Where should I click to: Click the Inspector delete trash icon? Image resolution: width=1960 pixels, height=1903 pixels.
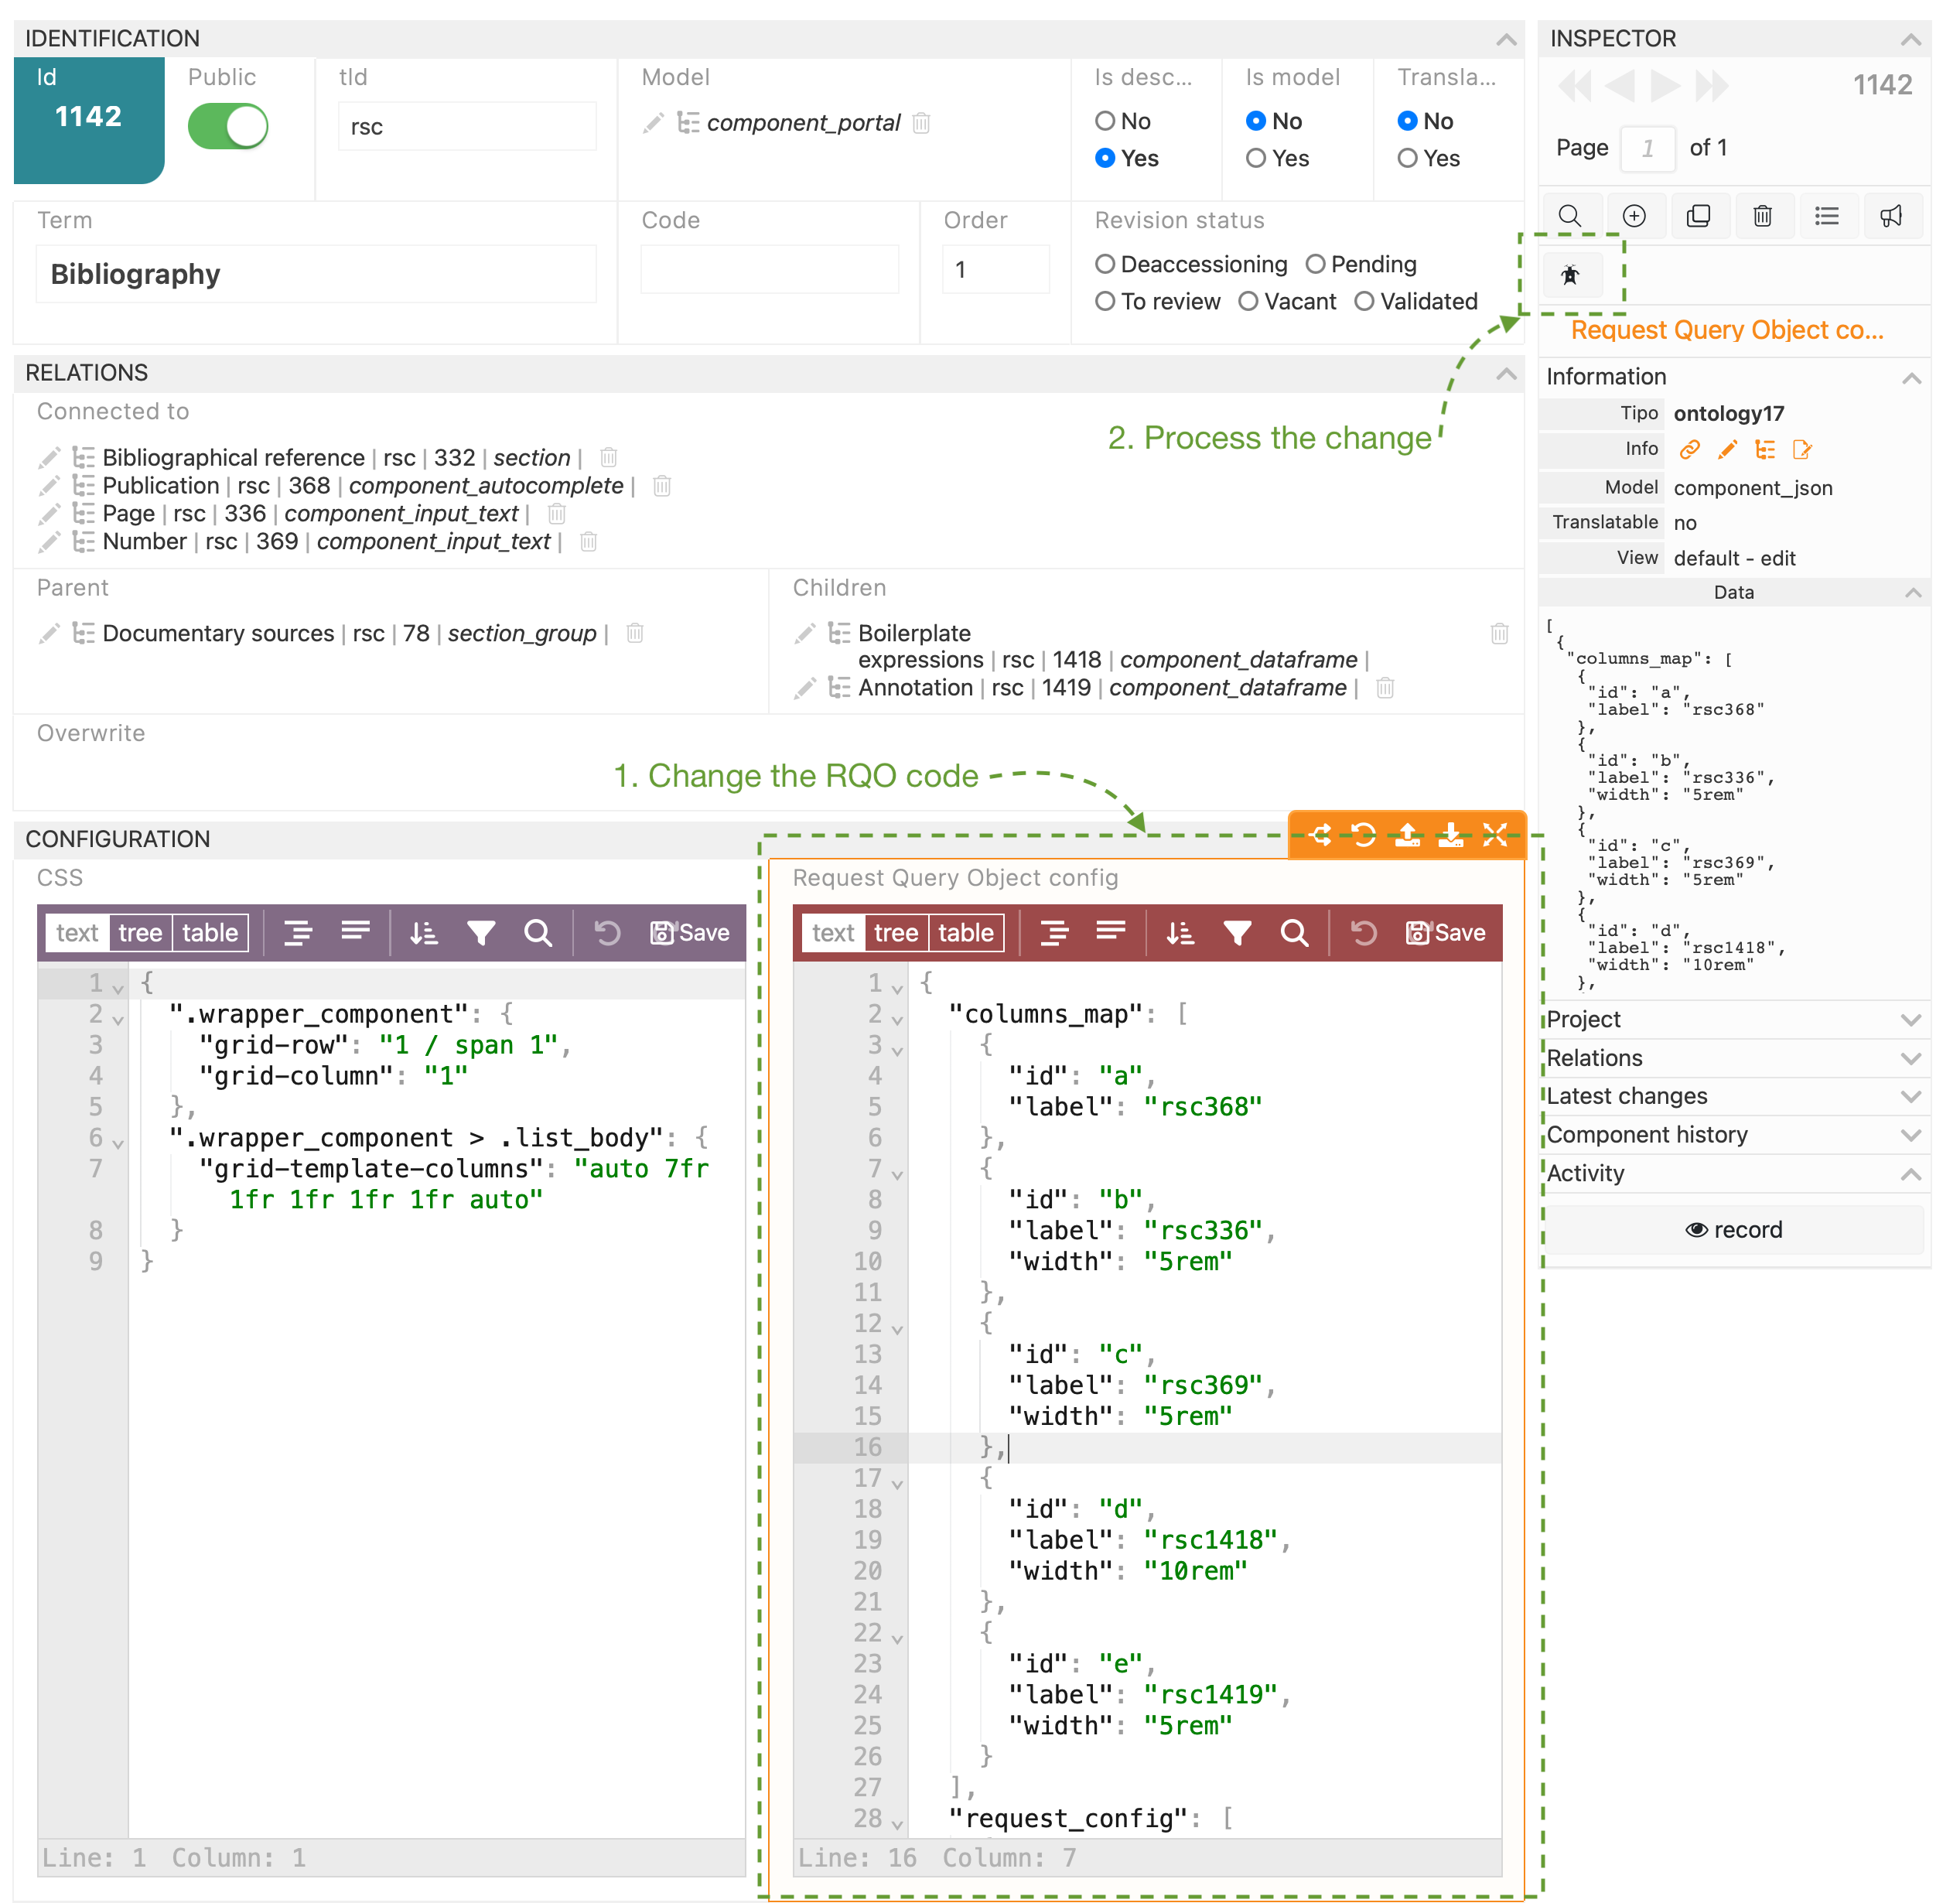pyautogui.click(x=1762, y=216)
